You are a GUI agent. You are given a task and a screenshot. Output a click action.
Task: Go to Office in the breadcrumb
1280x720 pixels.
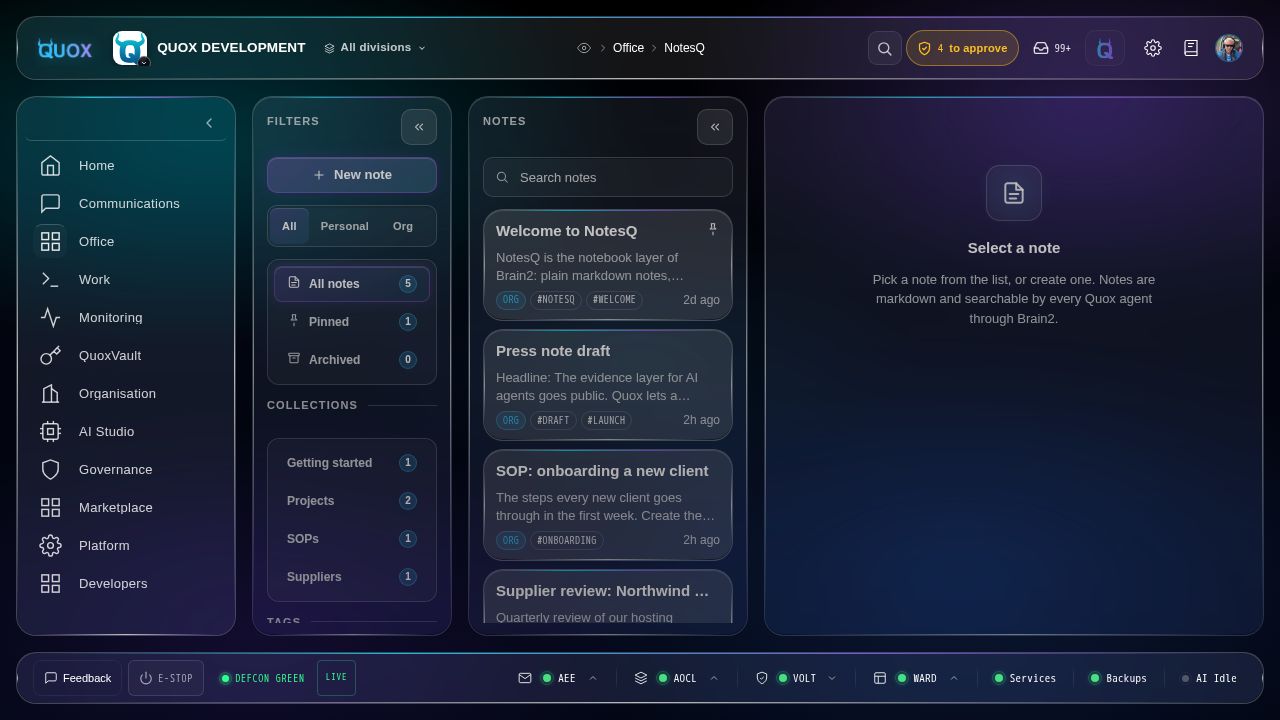pyautogui.click(x=628, y=48)
